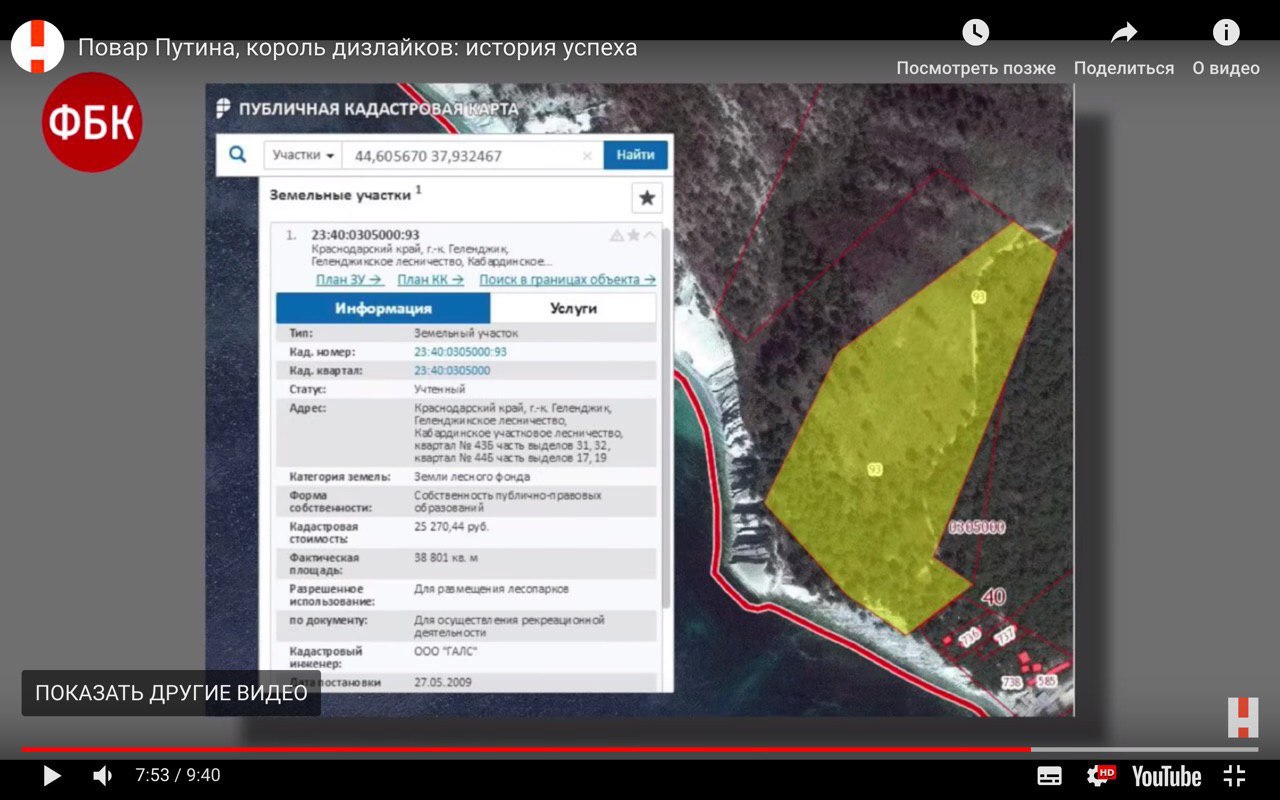This screenshot has width=1280, height=800.
Task: Click the status value 'Учтенный'
Action: click(x=440, y=389)
